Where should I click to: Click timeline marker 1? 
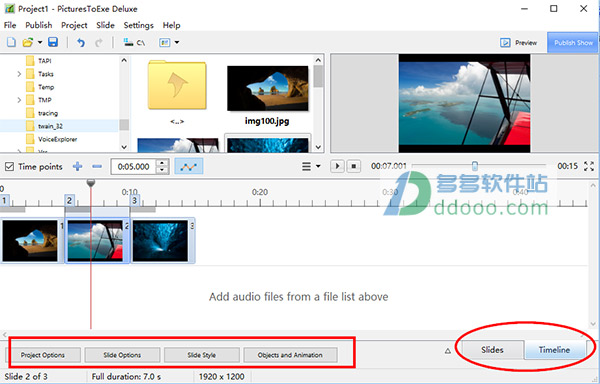tap(4, 200)
